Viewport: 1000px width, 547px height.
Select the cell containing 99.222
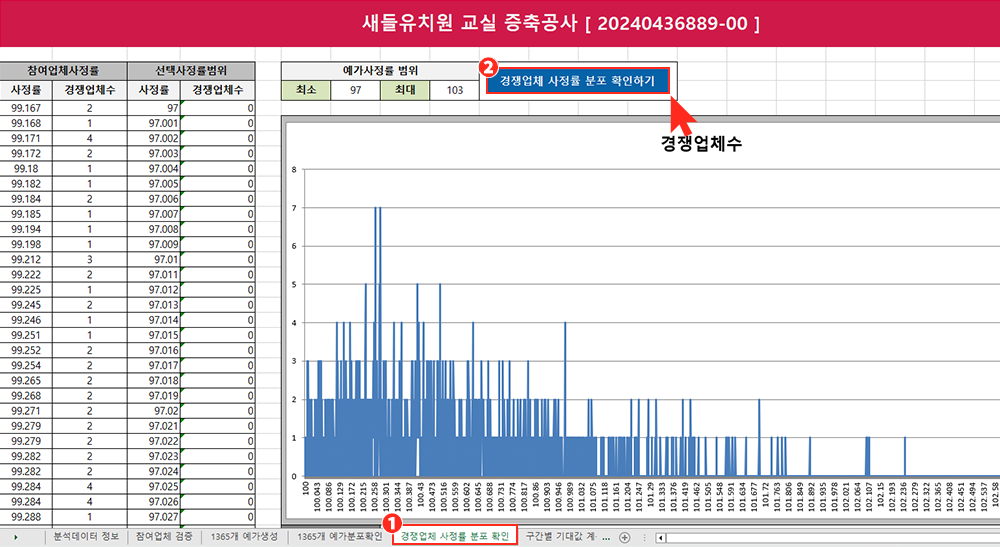(x=26, y=275)
